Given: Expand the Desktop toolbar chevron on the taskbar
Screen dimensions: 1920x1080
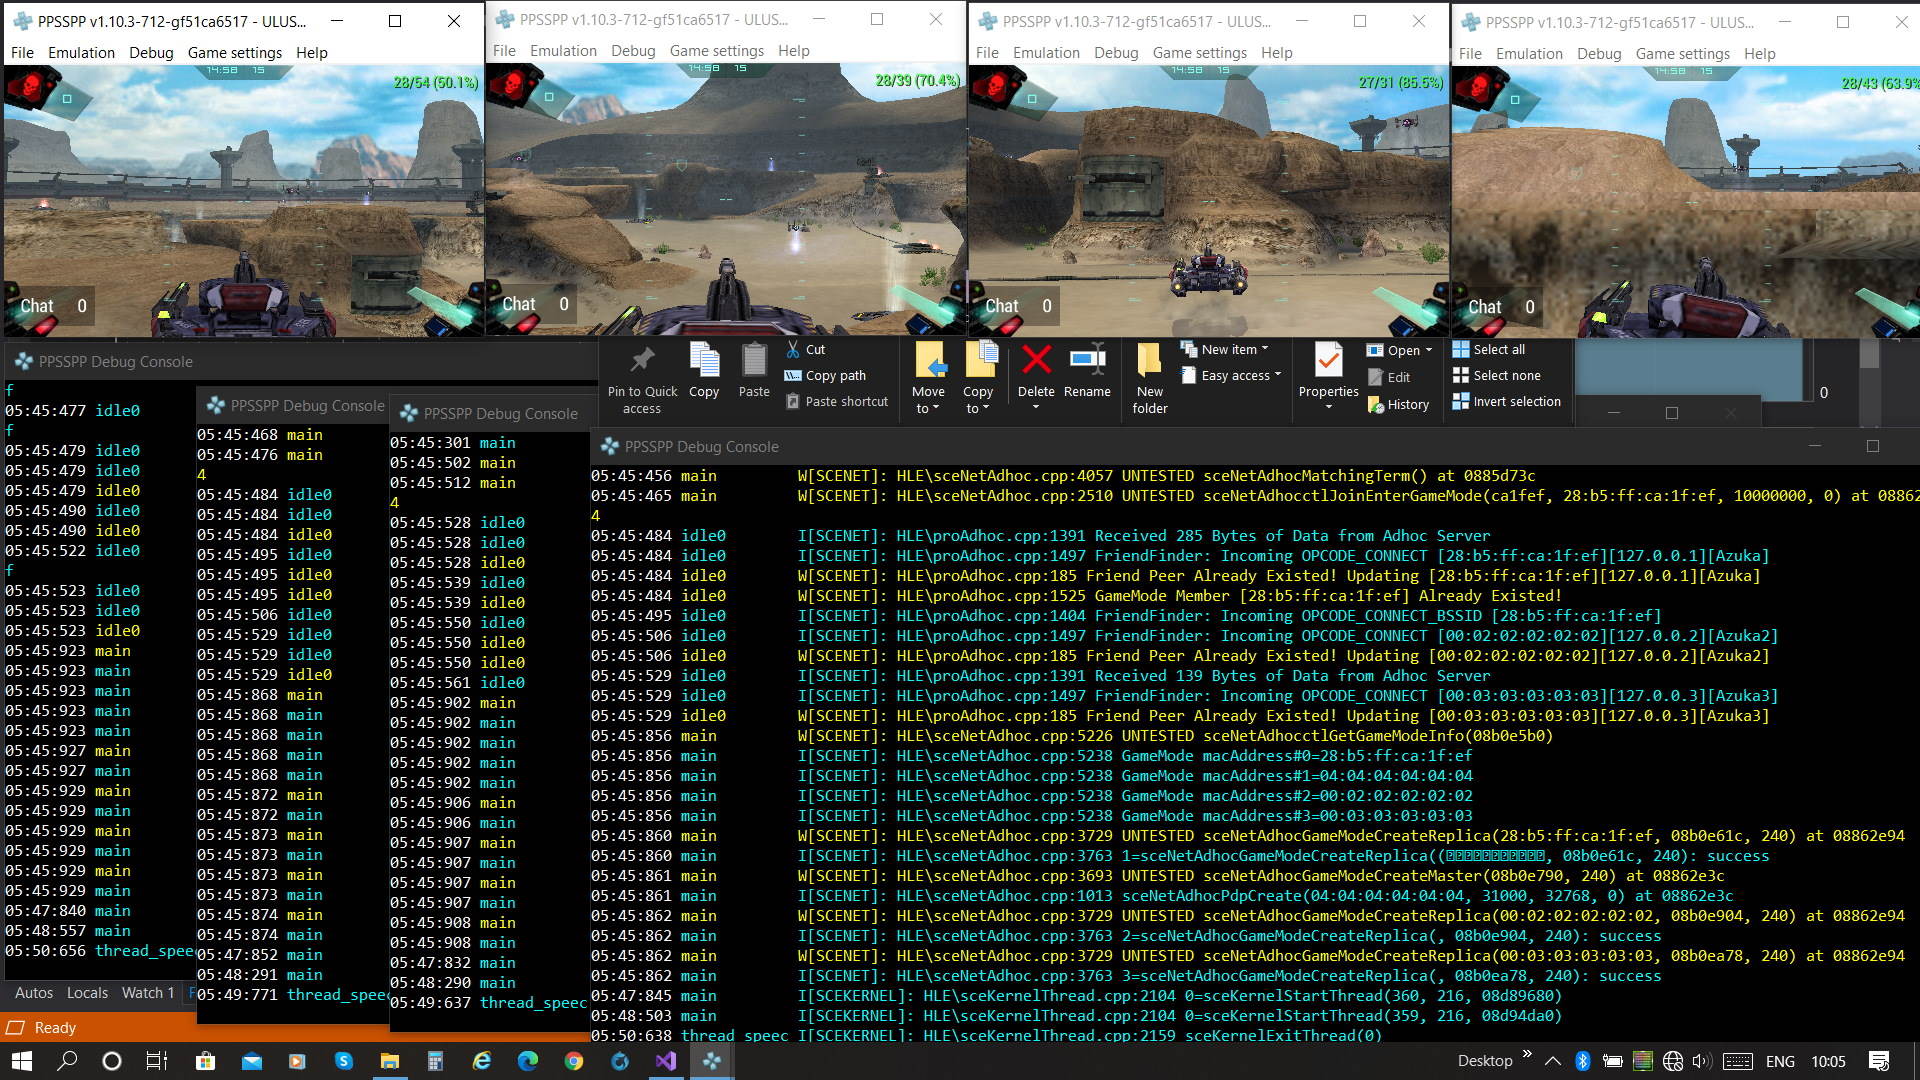Looking at the screenshot, I should (x=1527, y=1054).
